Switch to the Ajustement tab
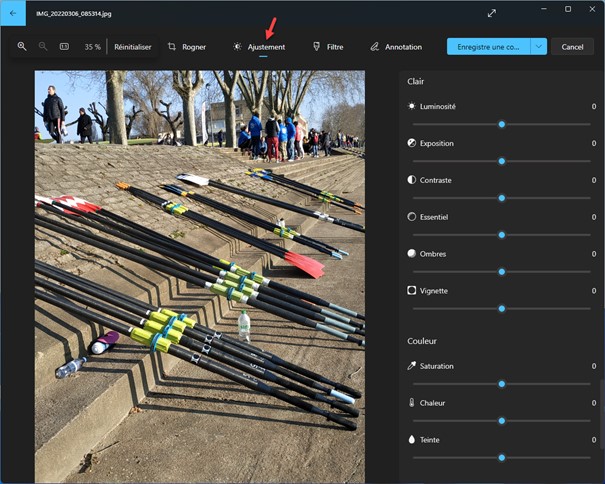605x484 pixels. pos(259,47)
